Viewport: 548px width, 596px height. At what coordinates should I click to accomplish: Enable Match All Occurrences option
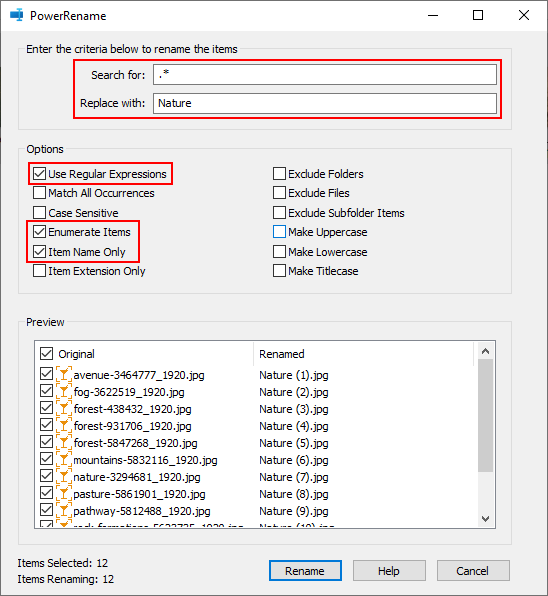click(40, 193)
